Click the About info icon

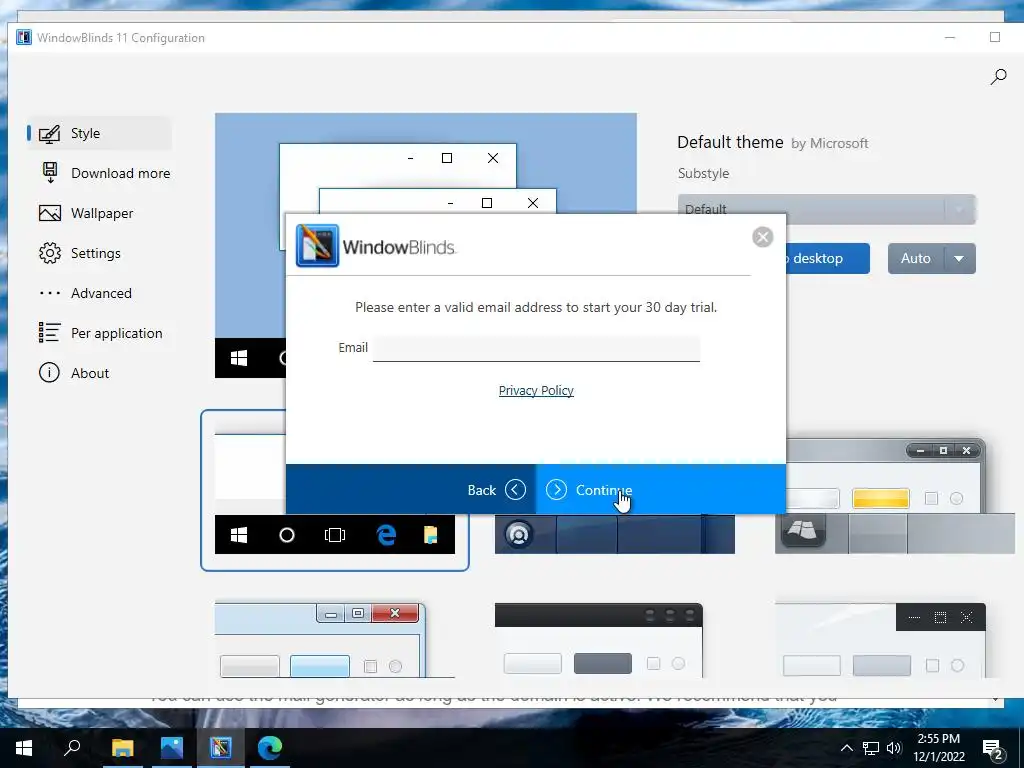click(50, 373)
